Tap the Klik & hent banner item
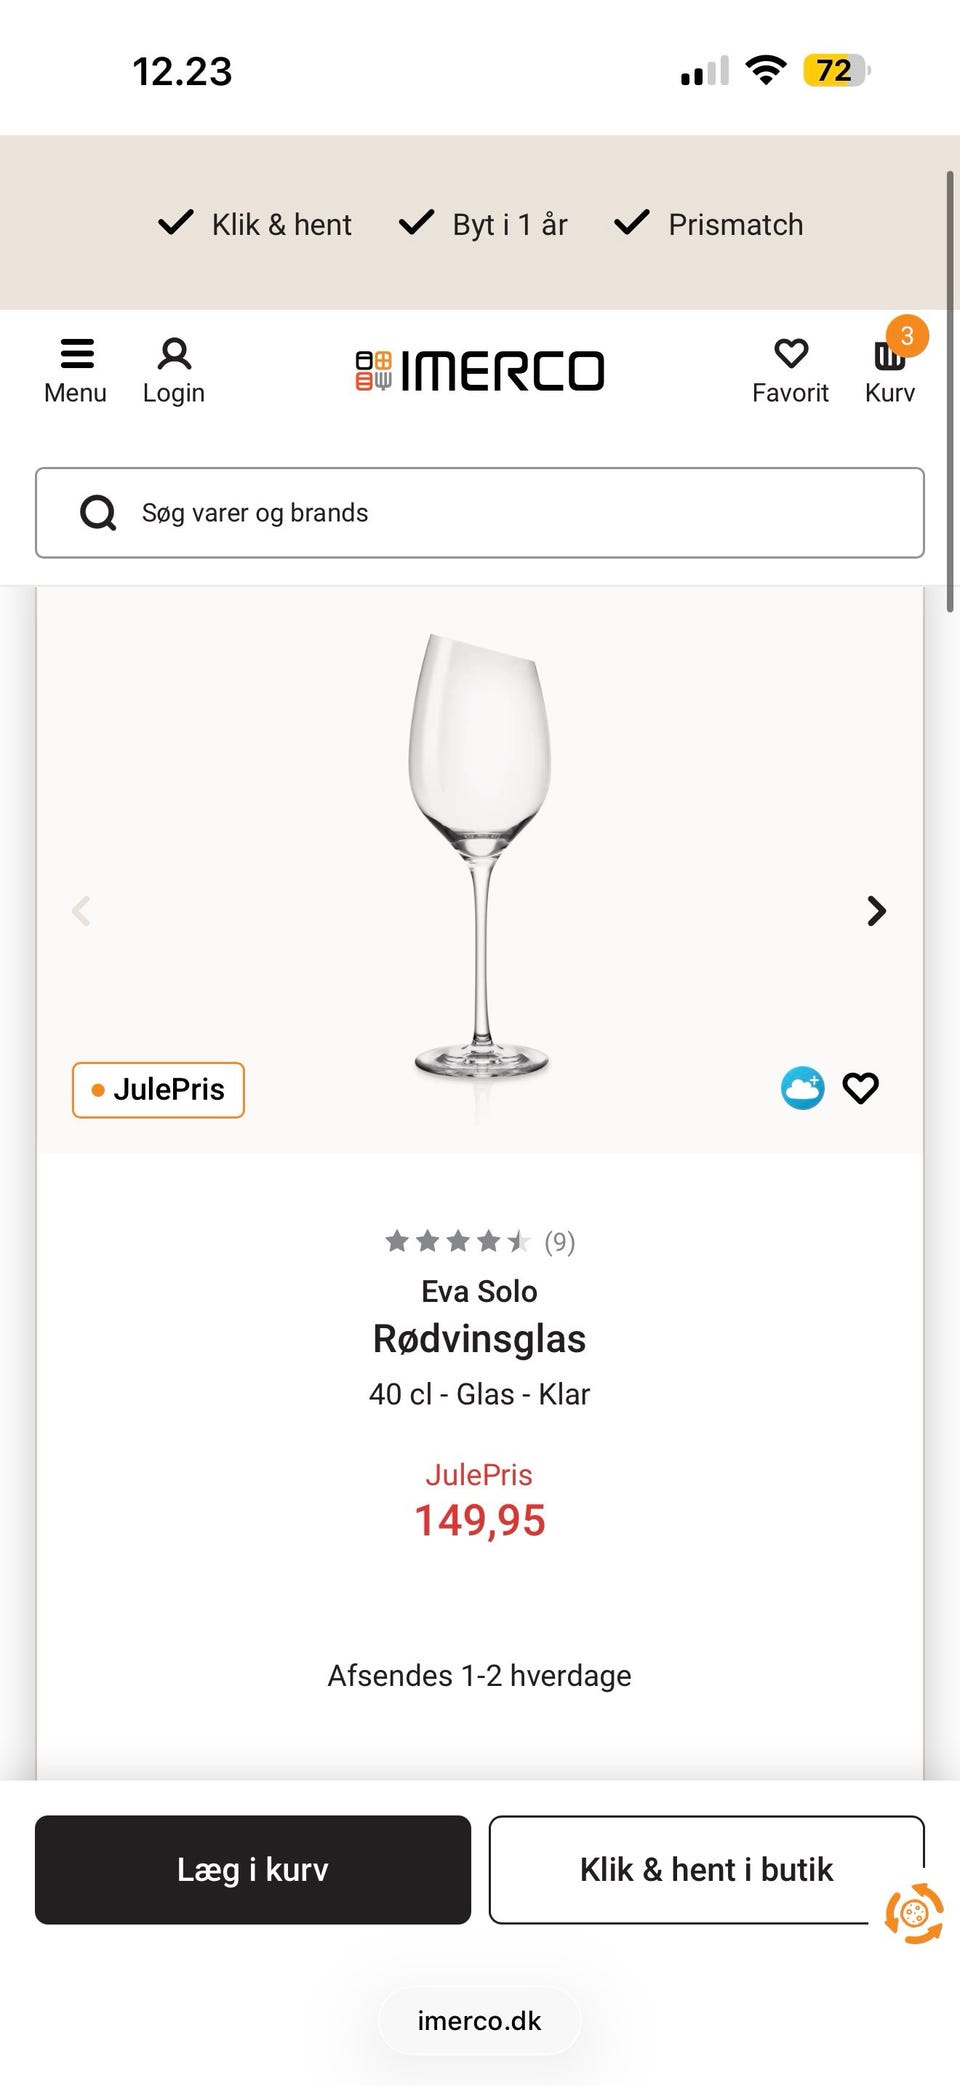The height and width of the screenshot is (2086, 960). 256,224
